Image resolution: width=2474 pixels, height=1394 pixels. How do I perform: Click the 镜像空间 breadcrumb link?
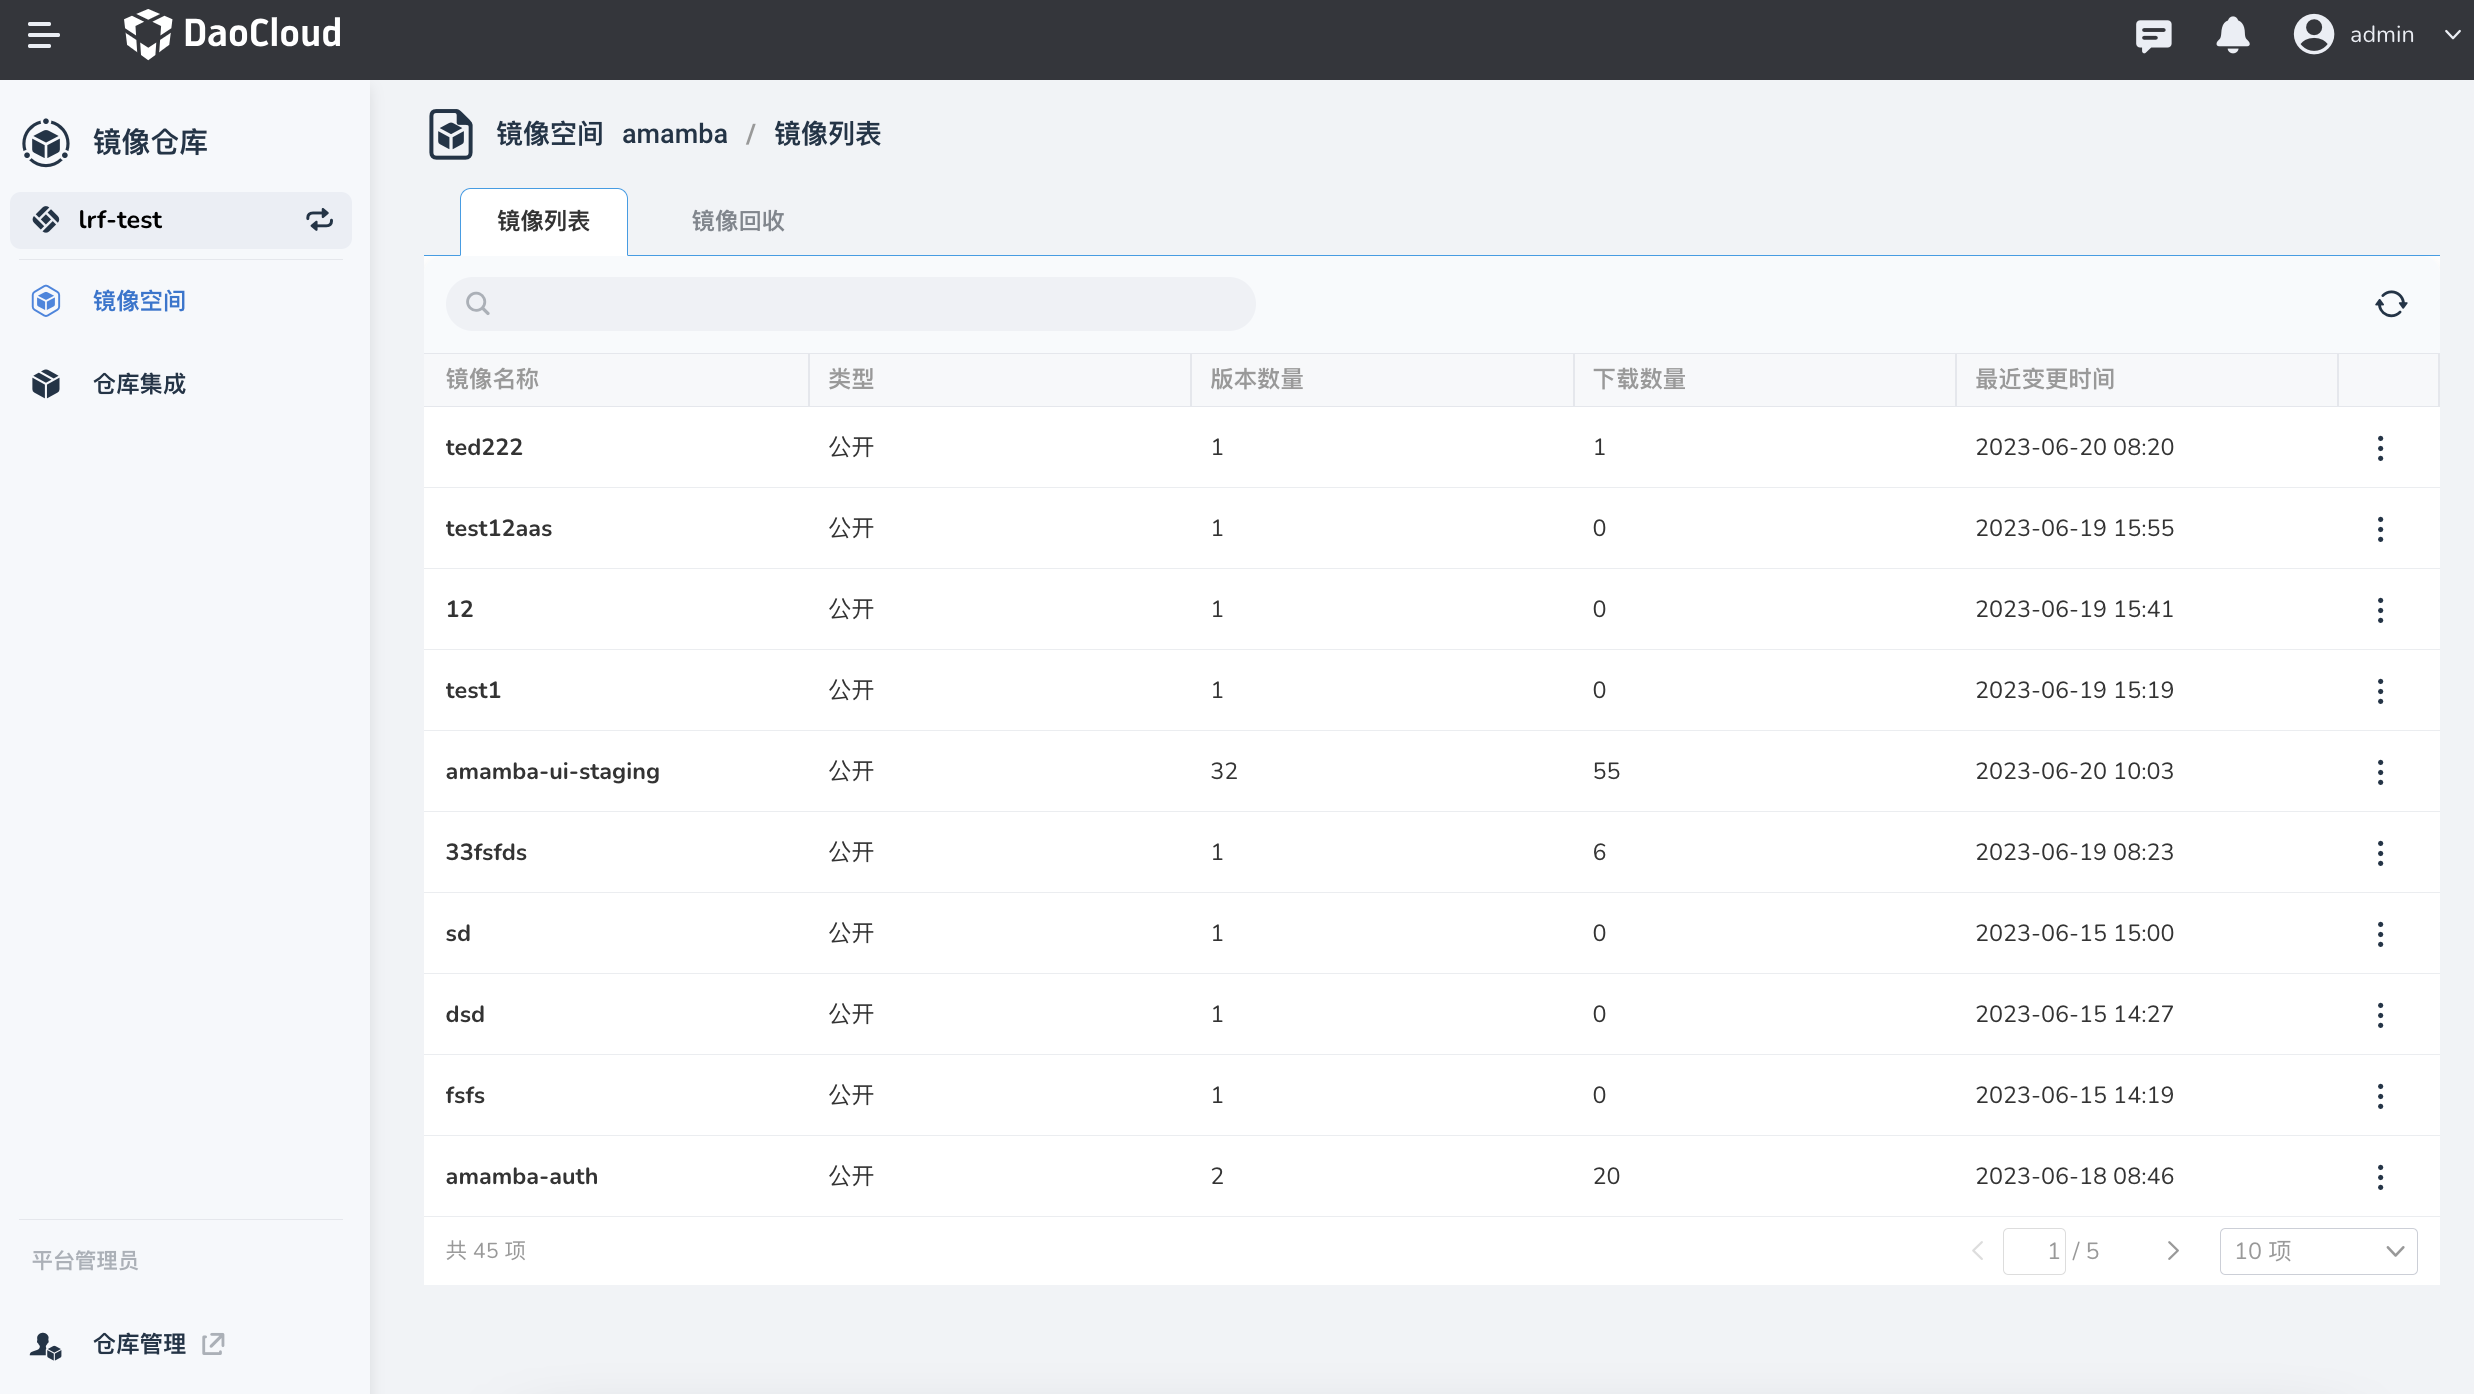(x=550, y=134)
